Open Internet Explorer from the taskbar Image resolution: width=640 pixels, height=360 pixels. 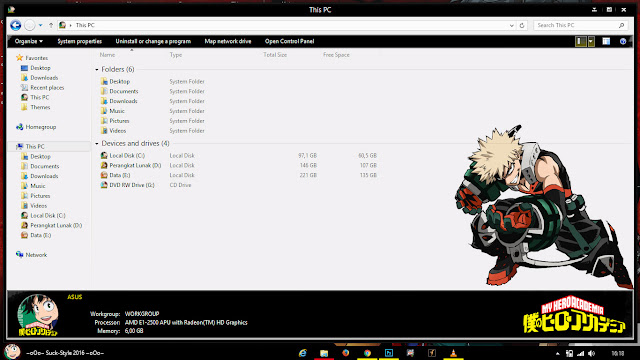[302, 353]
